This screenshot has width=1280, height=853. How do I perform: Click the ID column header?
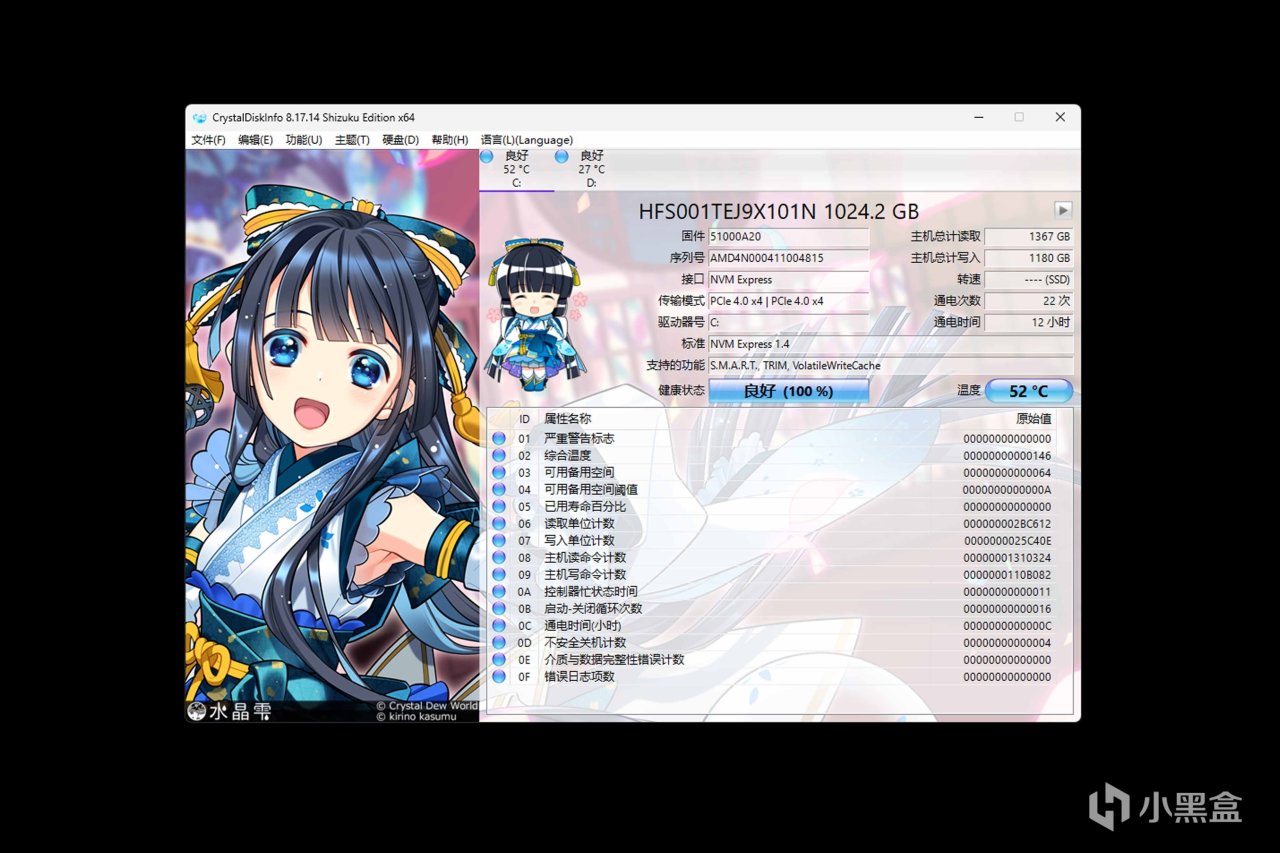click(525, 419)
